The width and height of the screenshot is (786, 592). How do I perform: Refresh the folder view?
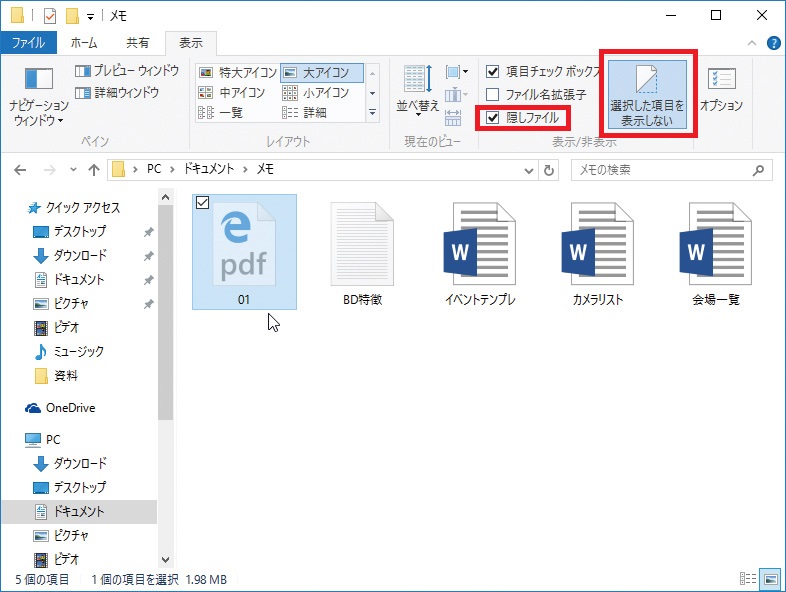click(x=549, y=170)
